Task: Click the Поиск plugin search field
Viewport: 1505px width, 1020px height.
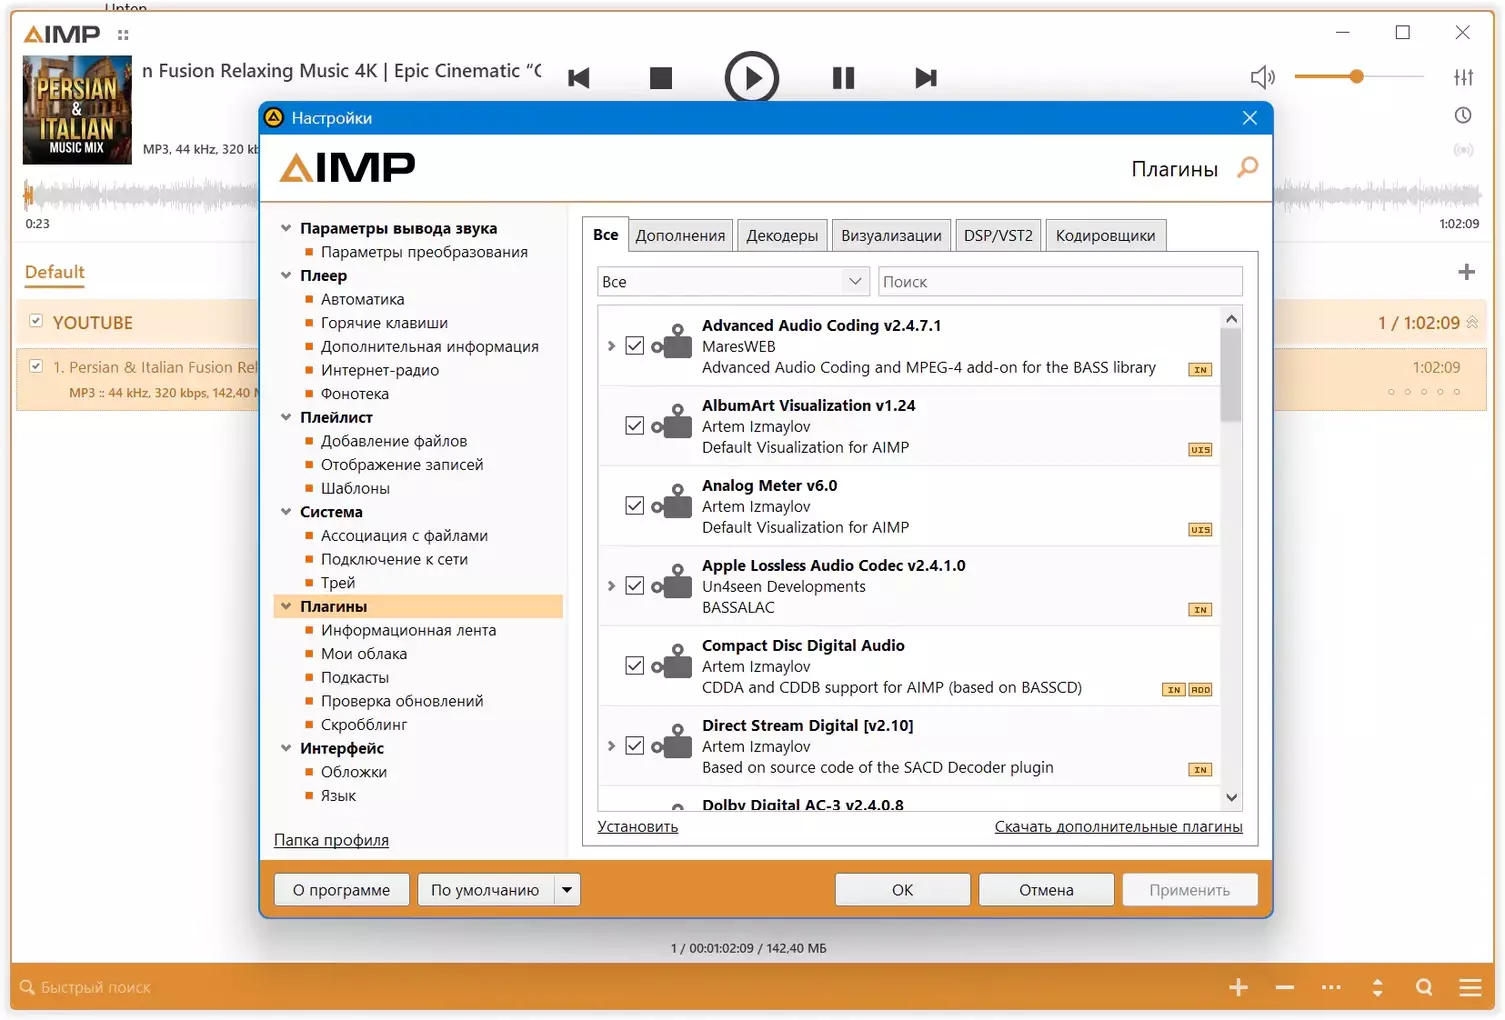Action: (x=1060, y=282)
